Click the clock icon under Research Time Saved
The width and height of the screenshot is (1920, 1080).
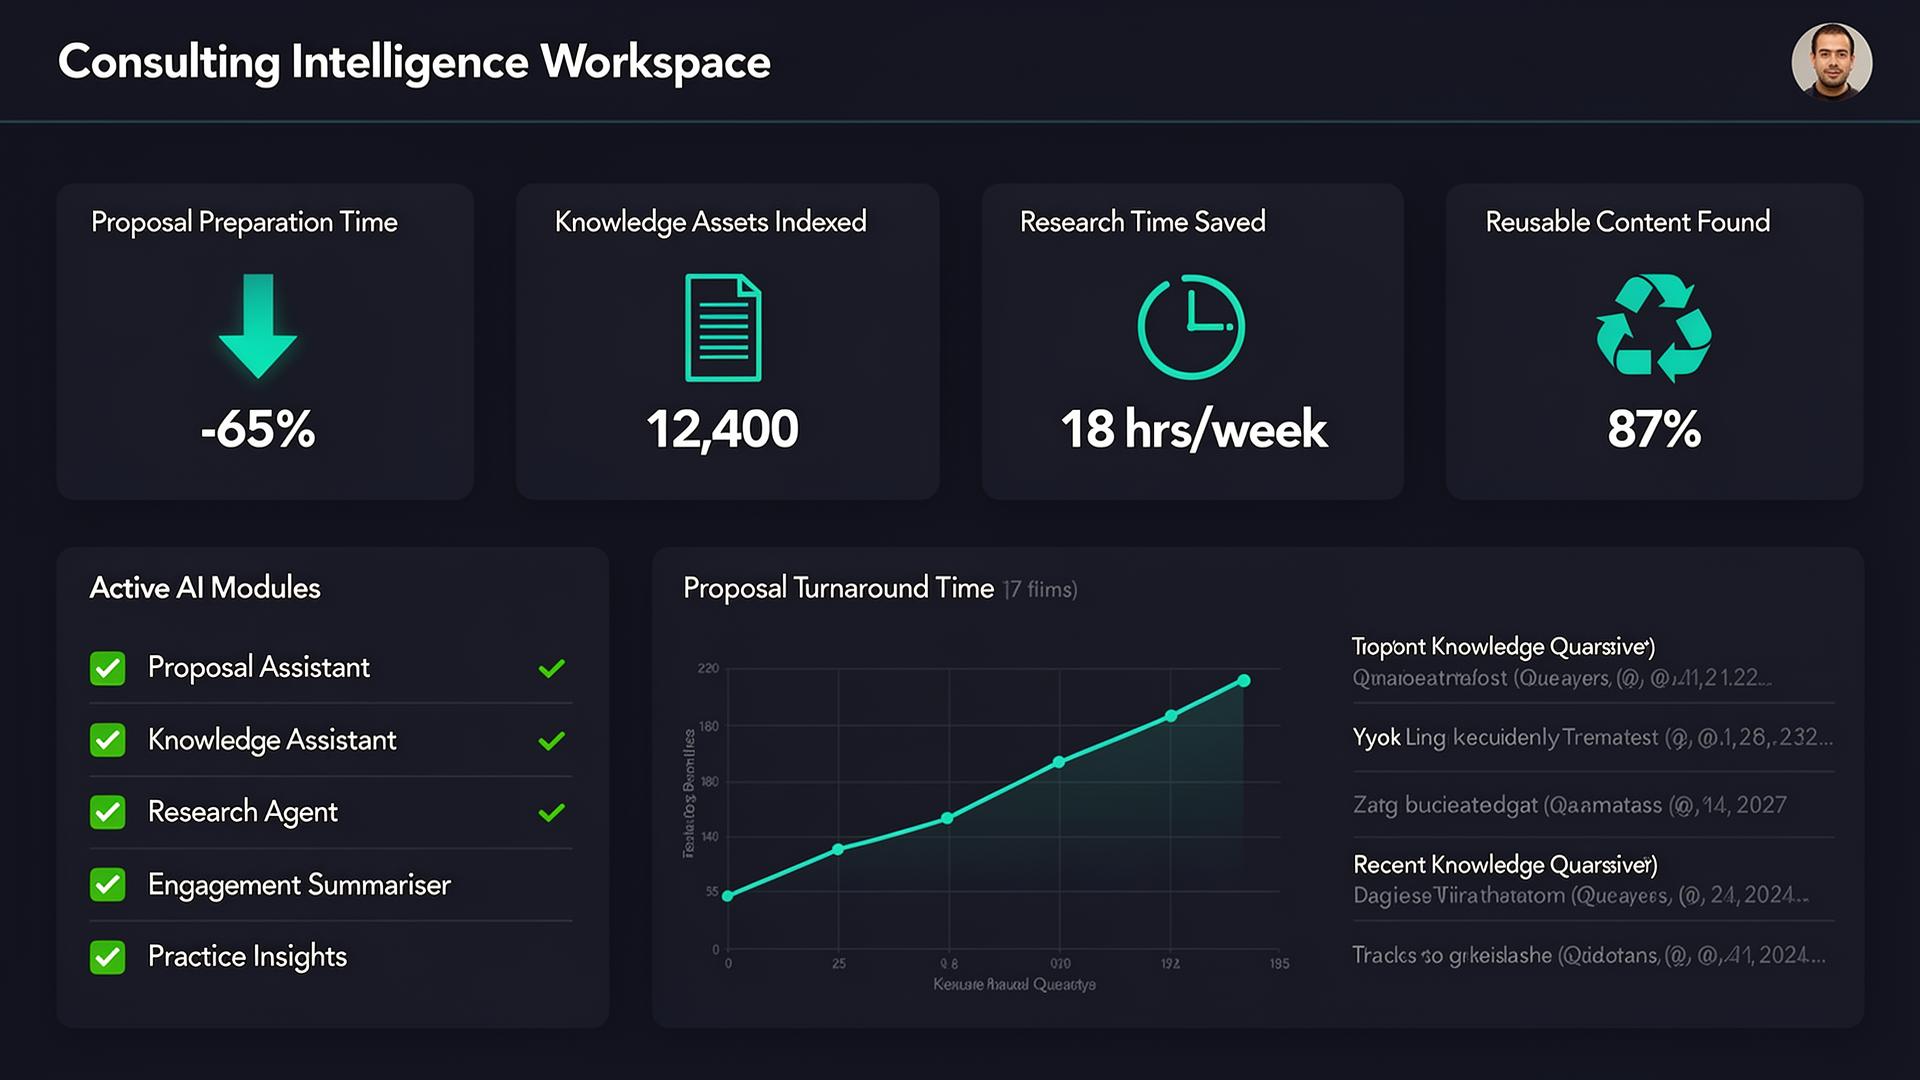(1191, 327)
